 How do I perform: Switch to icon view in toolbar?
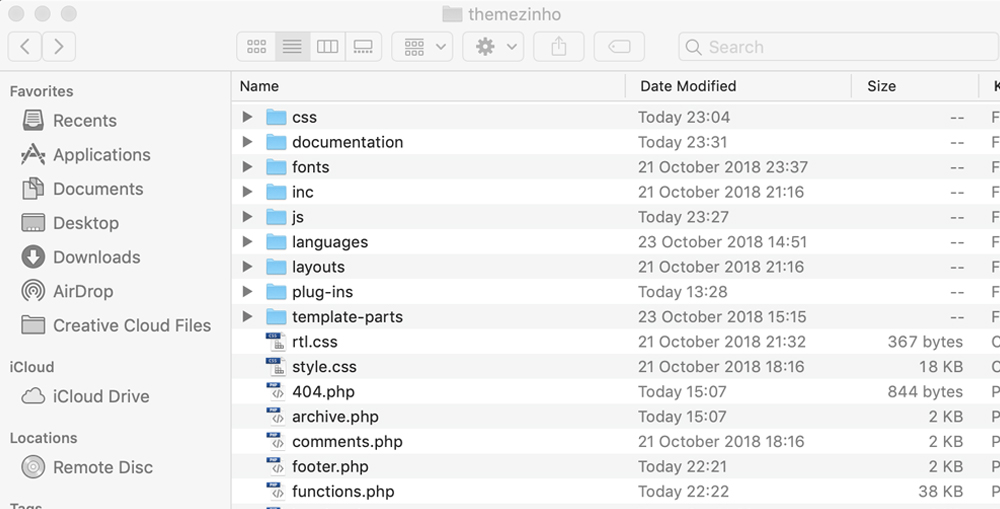point(257,47)
